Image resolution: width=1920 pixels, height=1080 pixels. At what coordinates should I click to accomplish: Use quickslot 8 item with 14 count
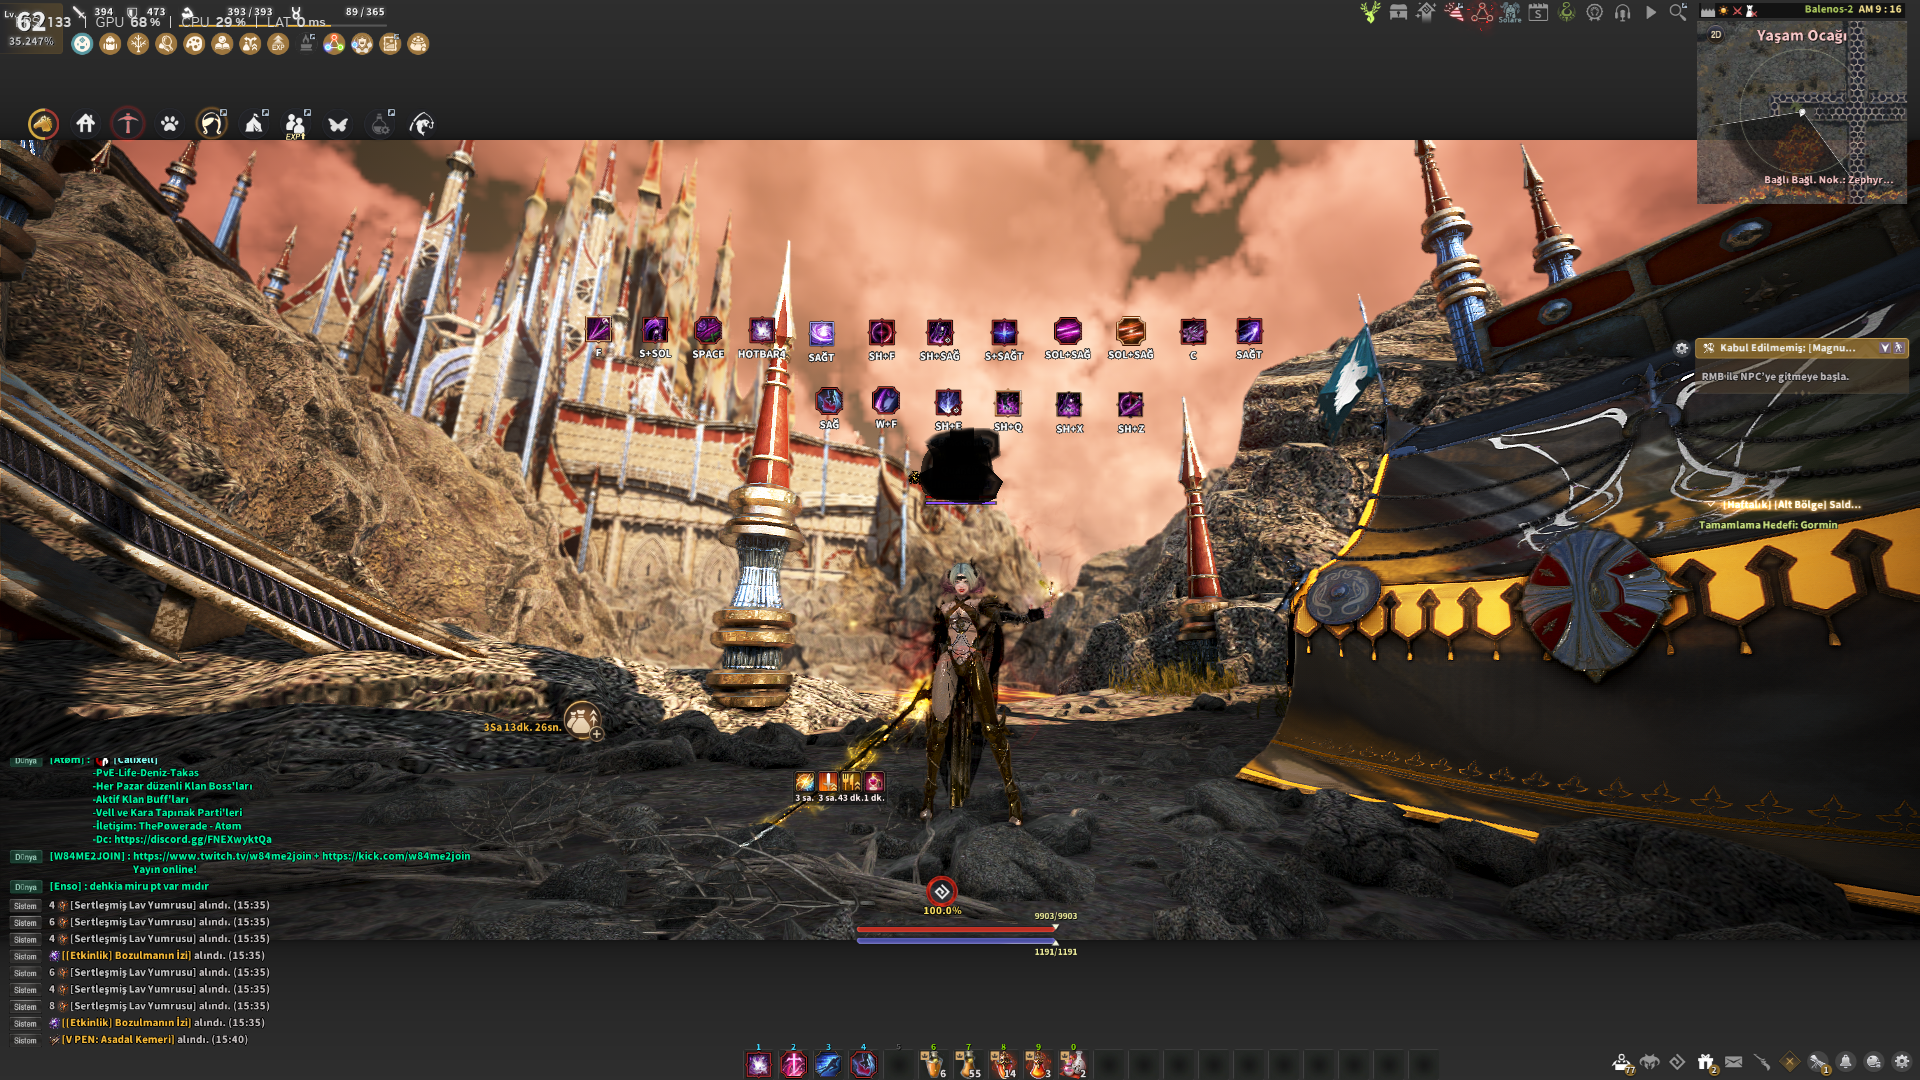1003,1064
